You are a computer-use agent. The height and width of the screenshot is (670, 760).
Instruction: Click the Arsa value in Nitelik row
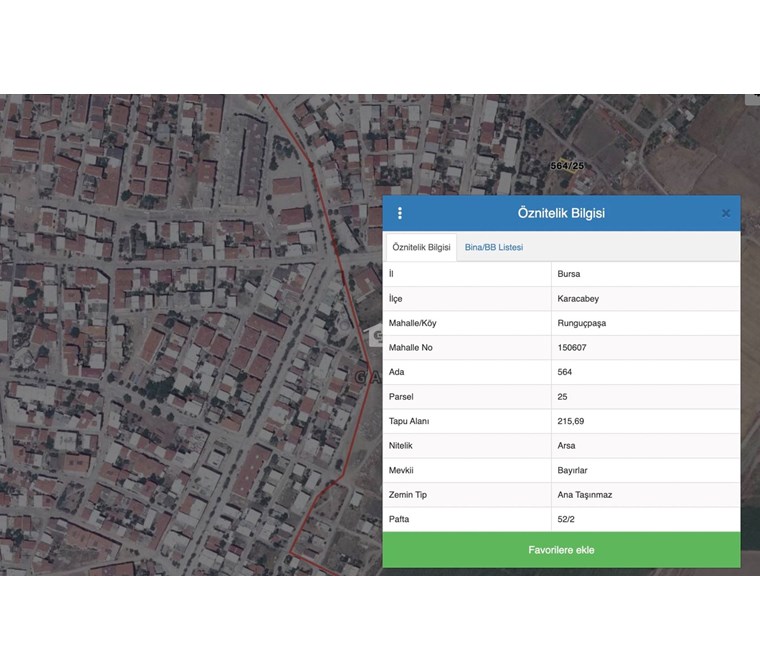click(566, 446)
